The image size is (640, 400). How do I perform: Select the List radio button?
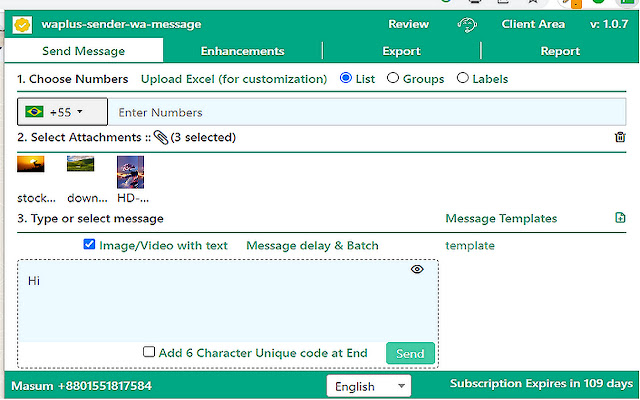pyautogui.click(x=346, y=78)
